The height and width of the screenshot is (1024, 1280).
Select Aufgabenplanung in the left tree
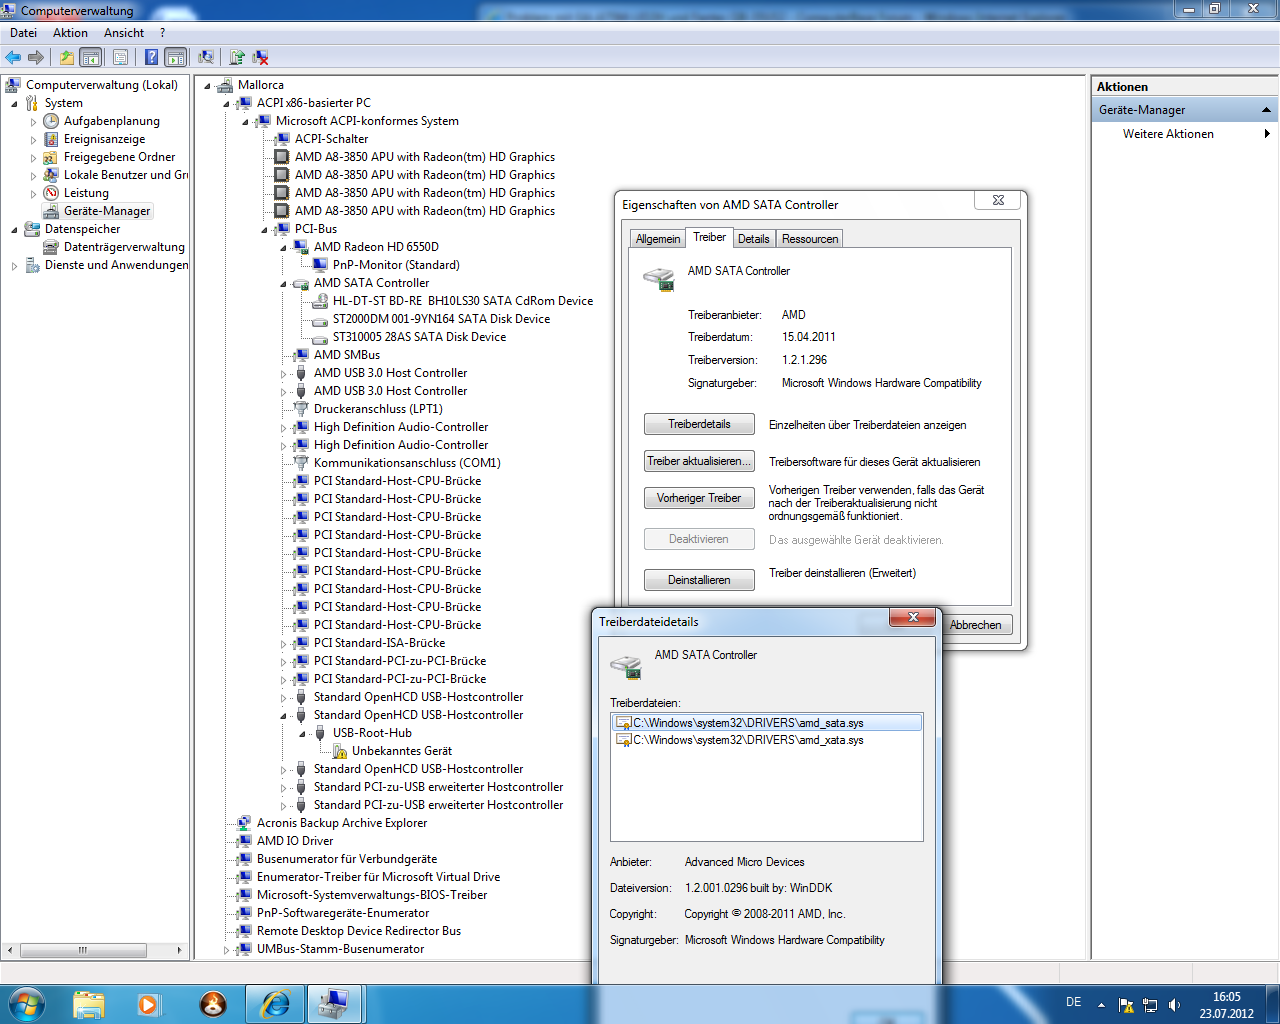coord(112,121)
